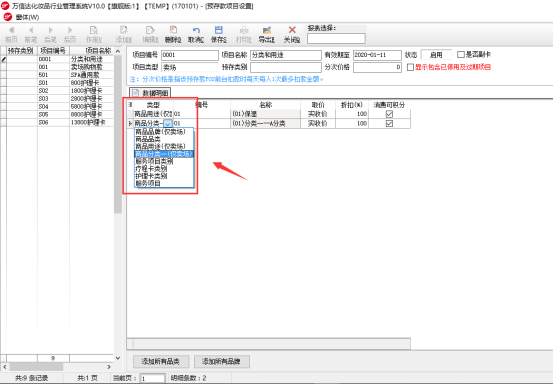Click the 报表选择 input box

[336, 38]
